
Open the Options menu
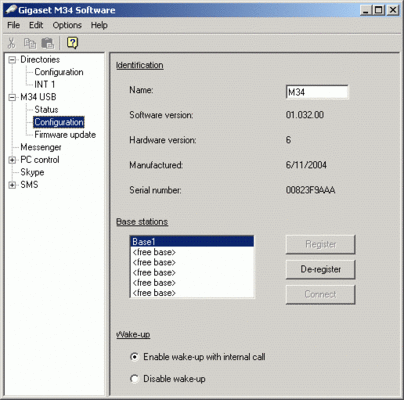coord(67,25)
